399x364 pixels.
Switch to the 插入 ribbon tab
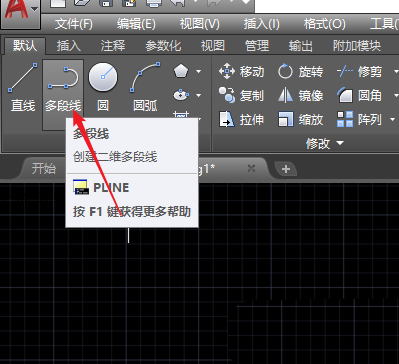69,46
